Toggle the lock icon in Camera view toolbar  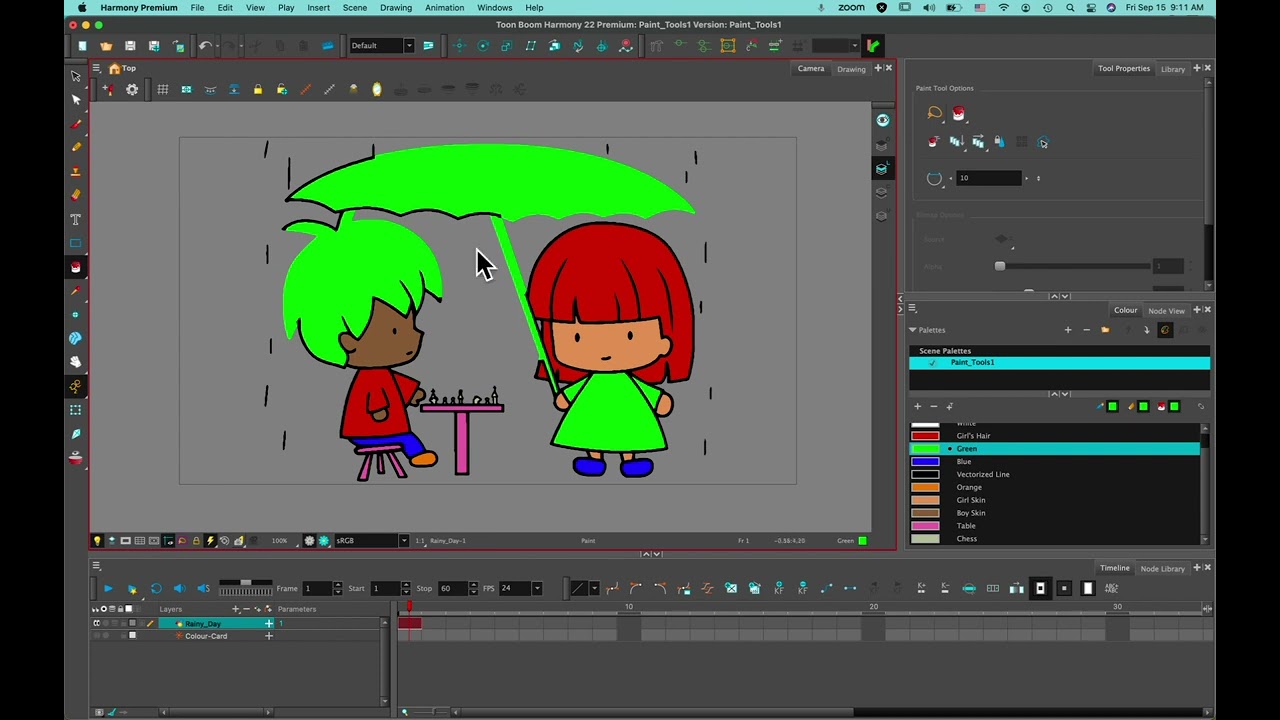coord(258,90)
